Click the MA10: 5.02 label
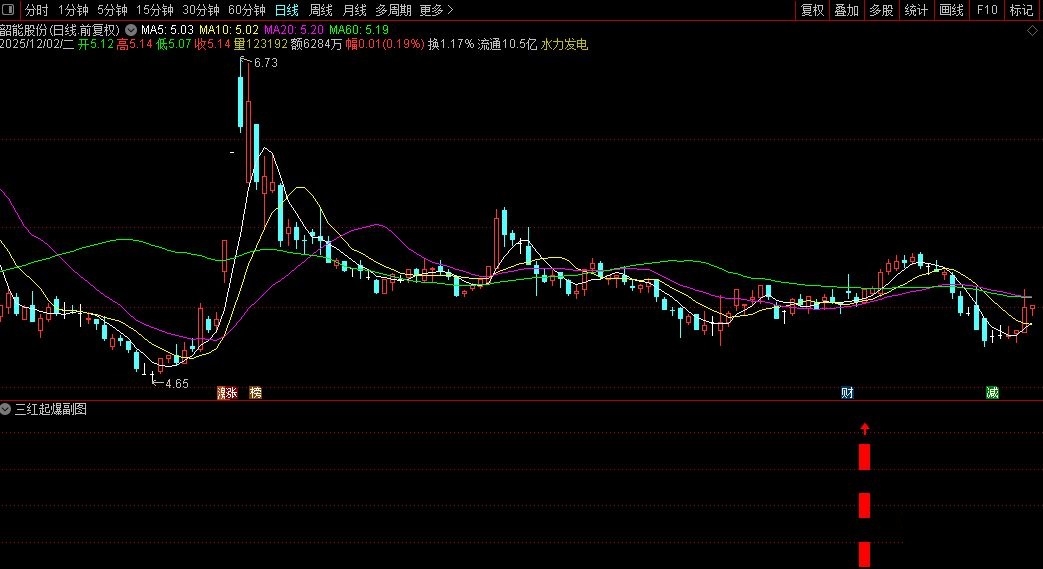The width and height of the screenshot is (1043, 569). coord(229,30)
